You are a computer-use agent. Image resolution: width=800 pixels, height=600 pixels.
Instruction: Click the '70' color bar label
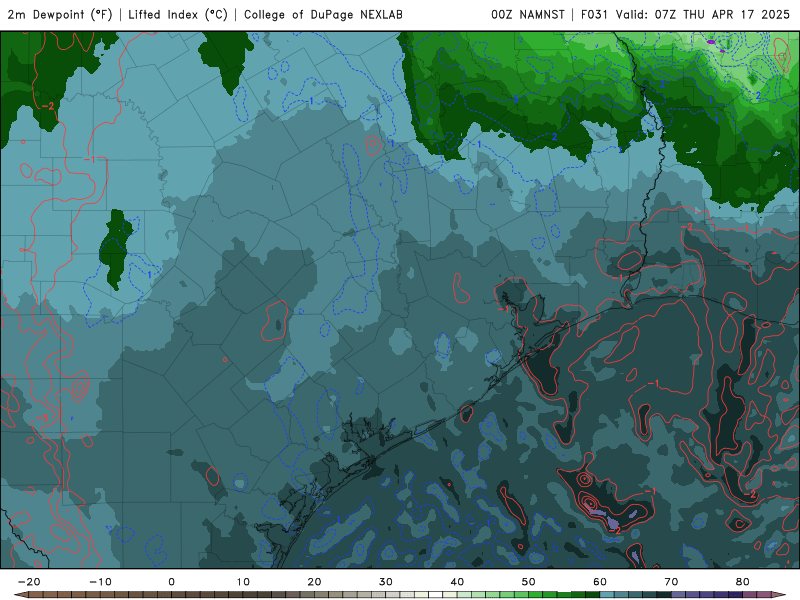(671, 582)
